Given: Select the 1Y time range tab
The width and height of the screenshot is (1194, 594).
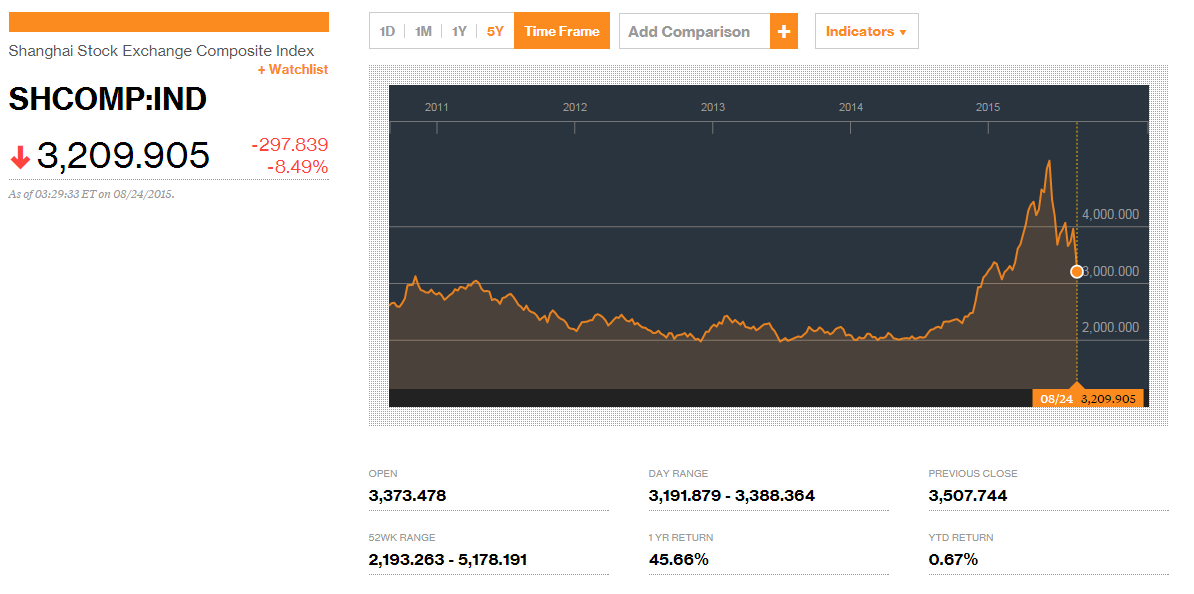Looking at the screenshot, I should point(459,31).
